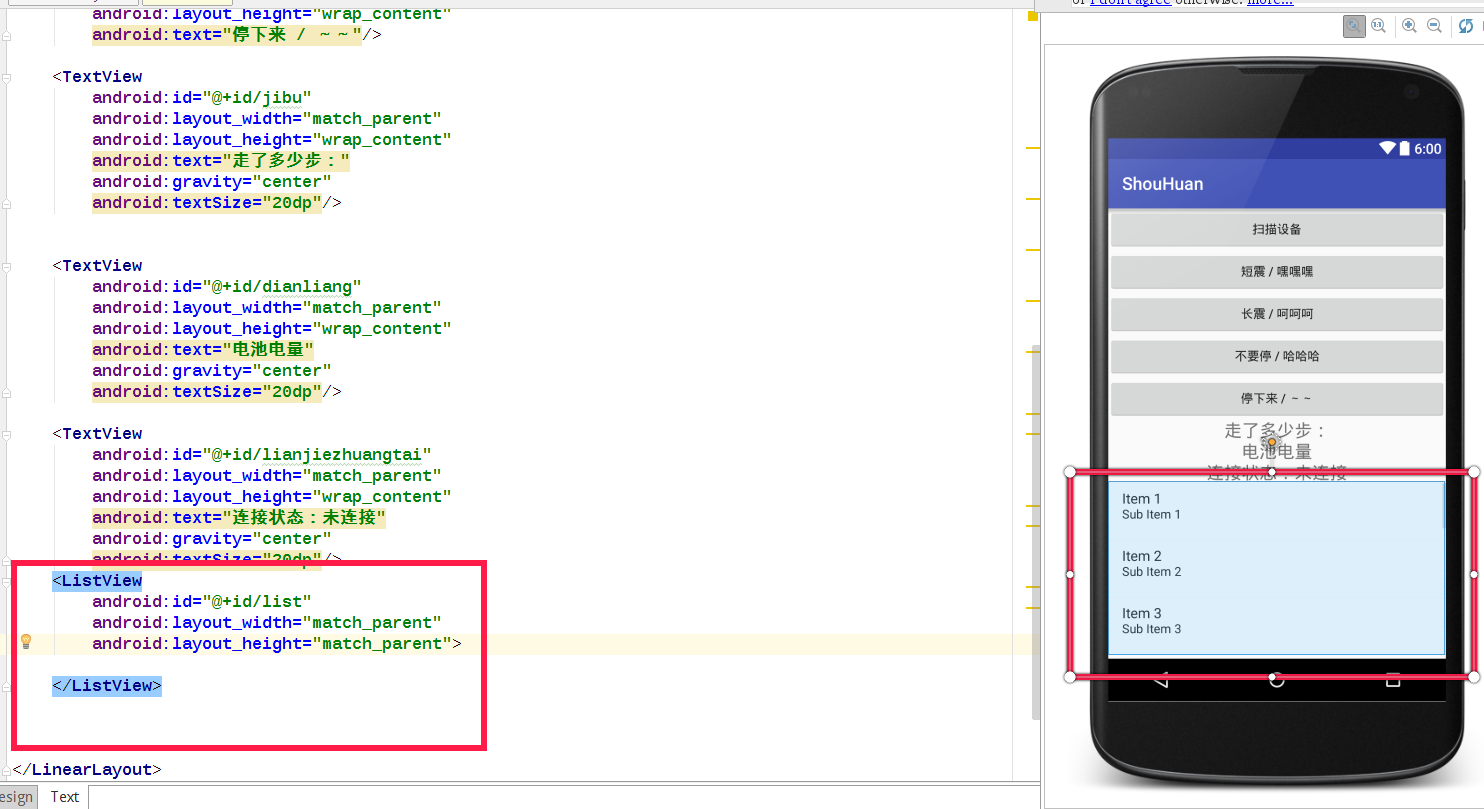Collapse the jibu TextView fold marker

click(x=8, y=77)
